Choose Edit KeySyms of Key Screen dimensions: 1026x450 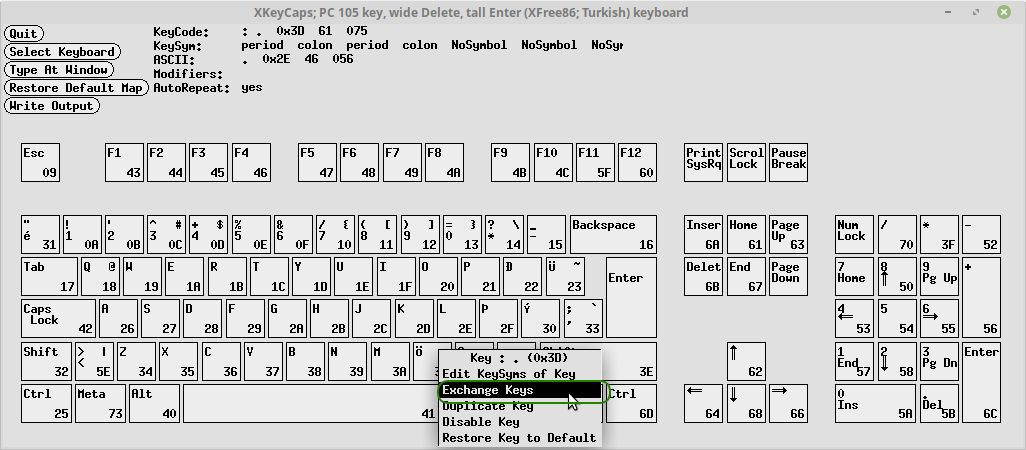coord(520,374)
